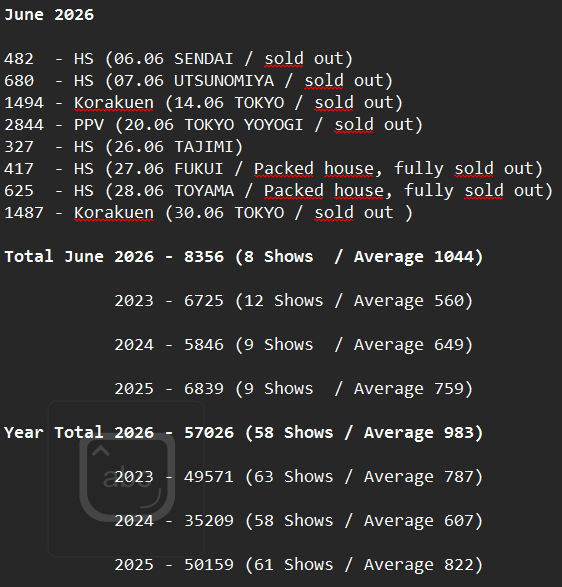
Task: Click "Average 607"
Action: pos(419,521)
